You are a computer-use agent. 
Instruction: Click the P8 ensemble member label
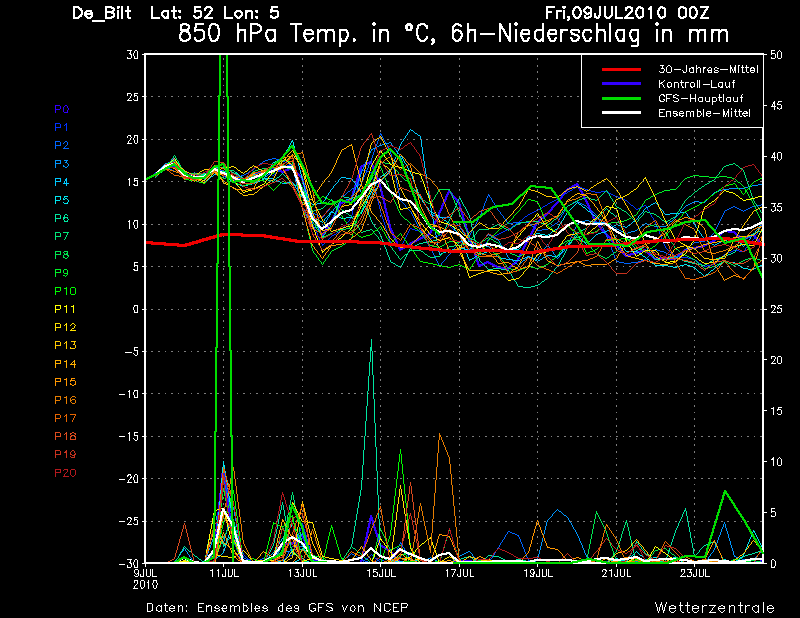pyautogui.click(x=62, y=255)
